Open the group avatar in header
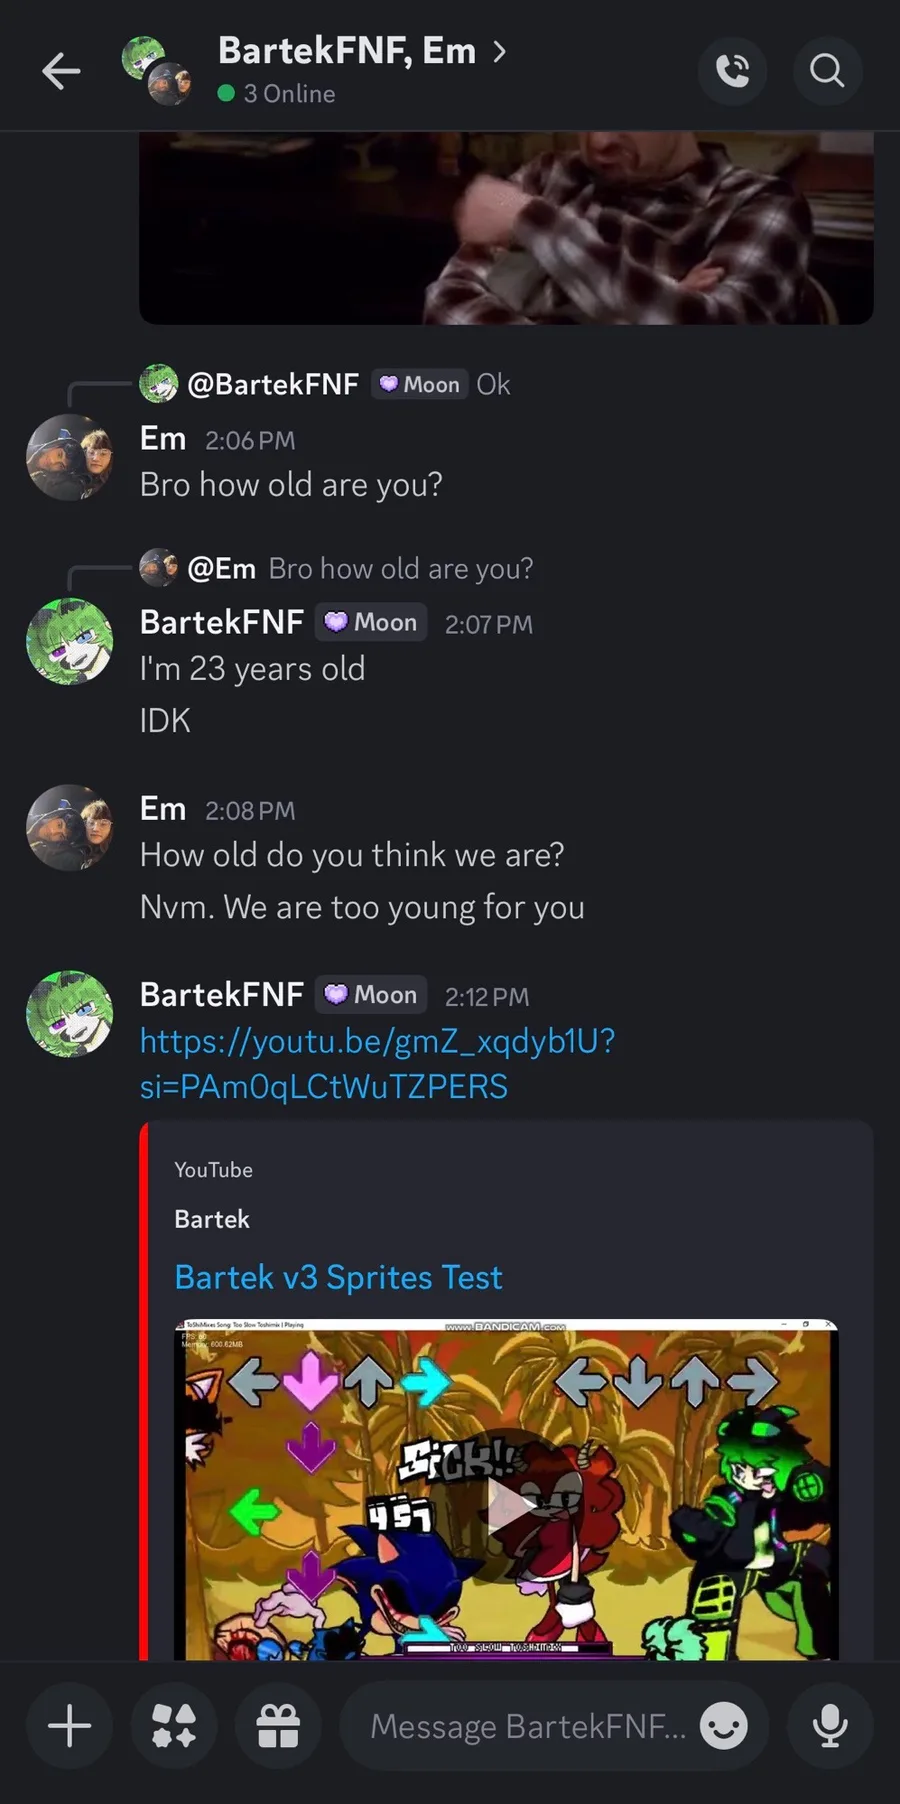Screen dimensions: 900x1804 [x=157, y=71]
